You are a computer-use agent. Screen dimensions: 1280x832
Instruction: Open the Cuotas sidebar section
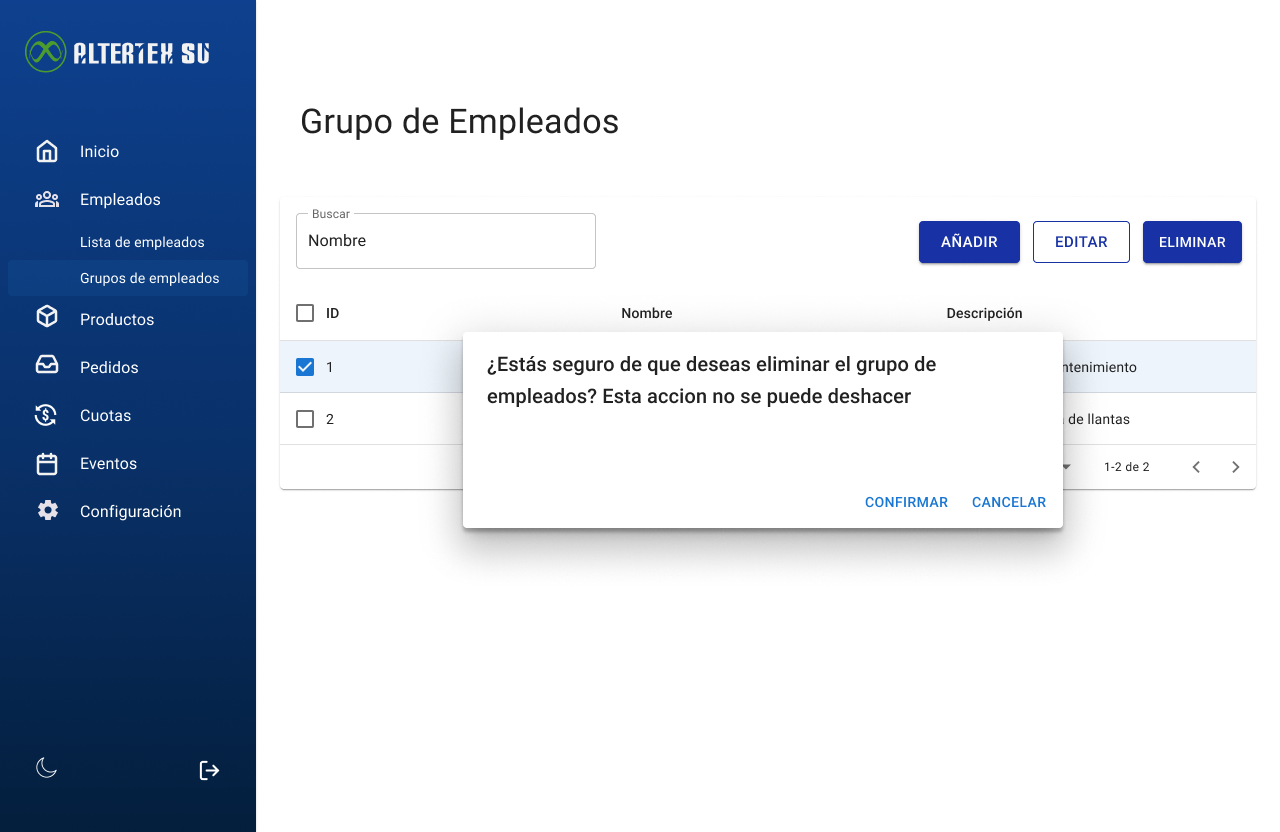point(128,416)
